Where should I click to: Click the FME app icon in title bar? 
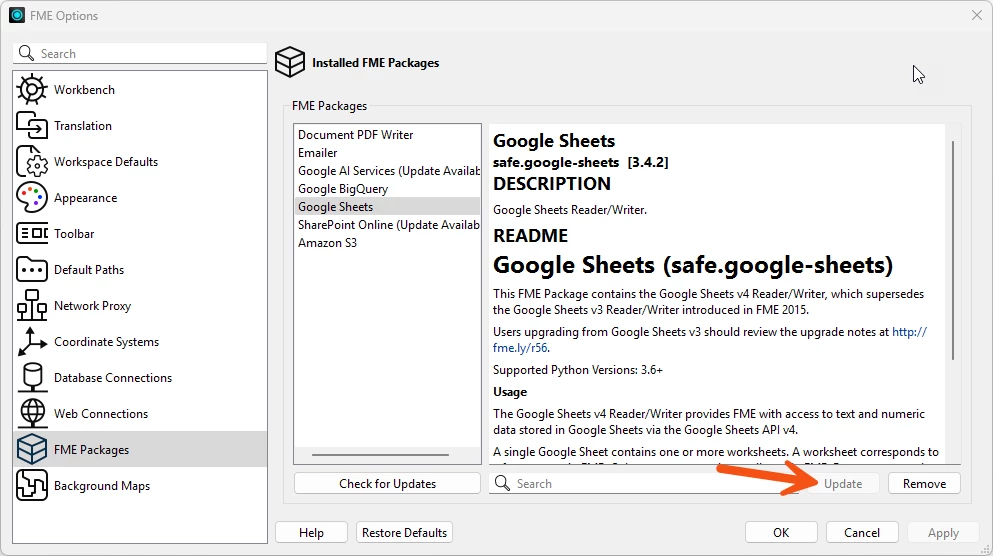tap(17, 15)
